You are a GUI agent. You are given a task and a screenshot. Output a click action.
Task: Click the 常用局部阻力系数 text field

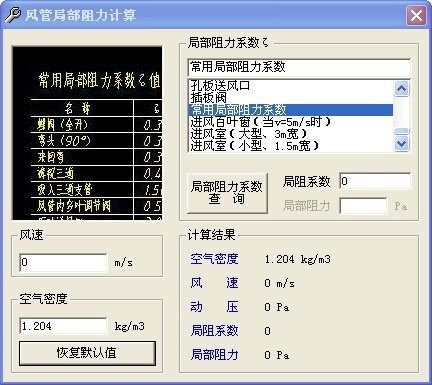point(299,68)
